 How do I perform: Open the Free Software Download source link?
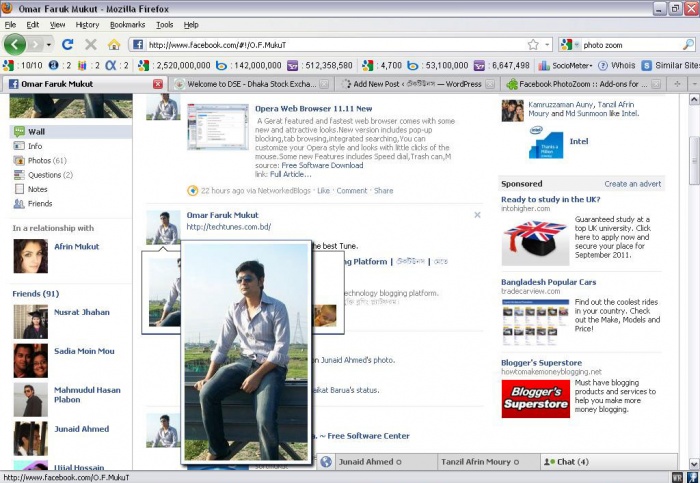tap(322, 165)
